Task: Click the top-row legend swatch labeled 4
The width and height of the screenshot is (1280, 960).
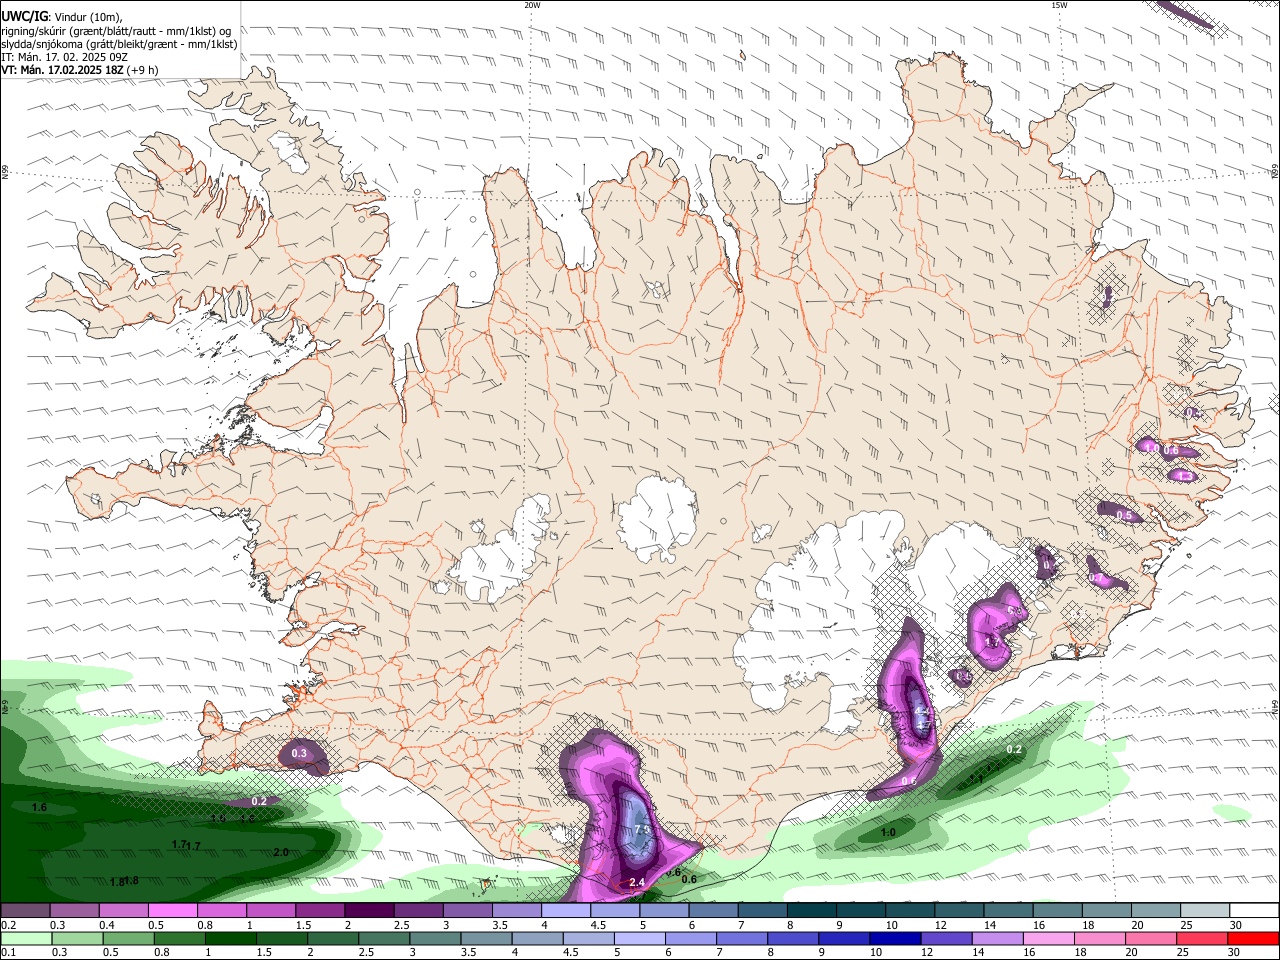Action: coord(565,911)
